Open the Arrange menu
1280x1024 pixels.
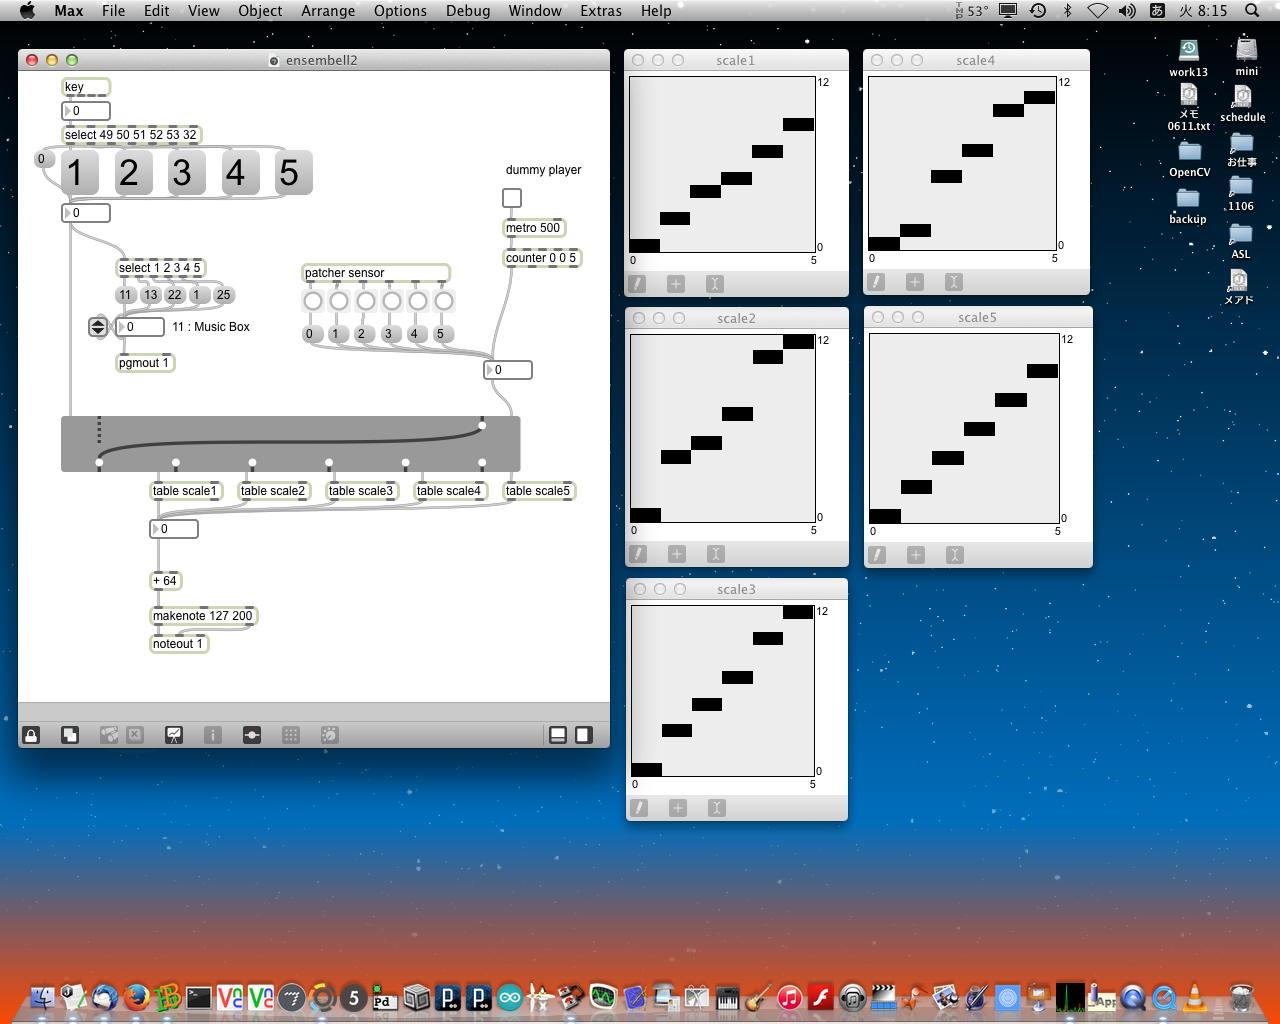(x=328, y=11)
